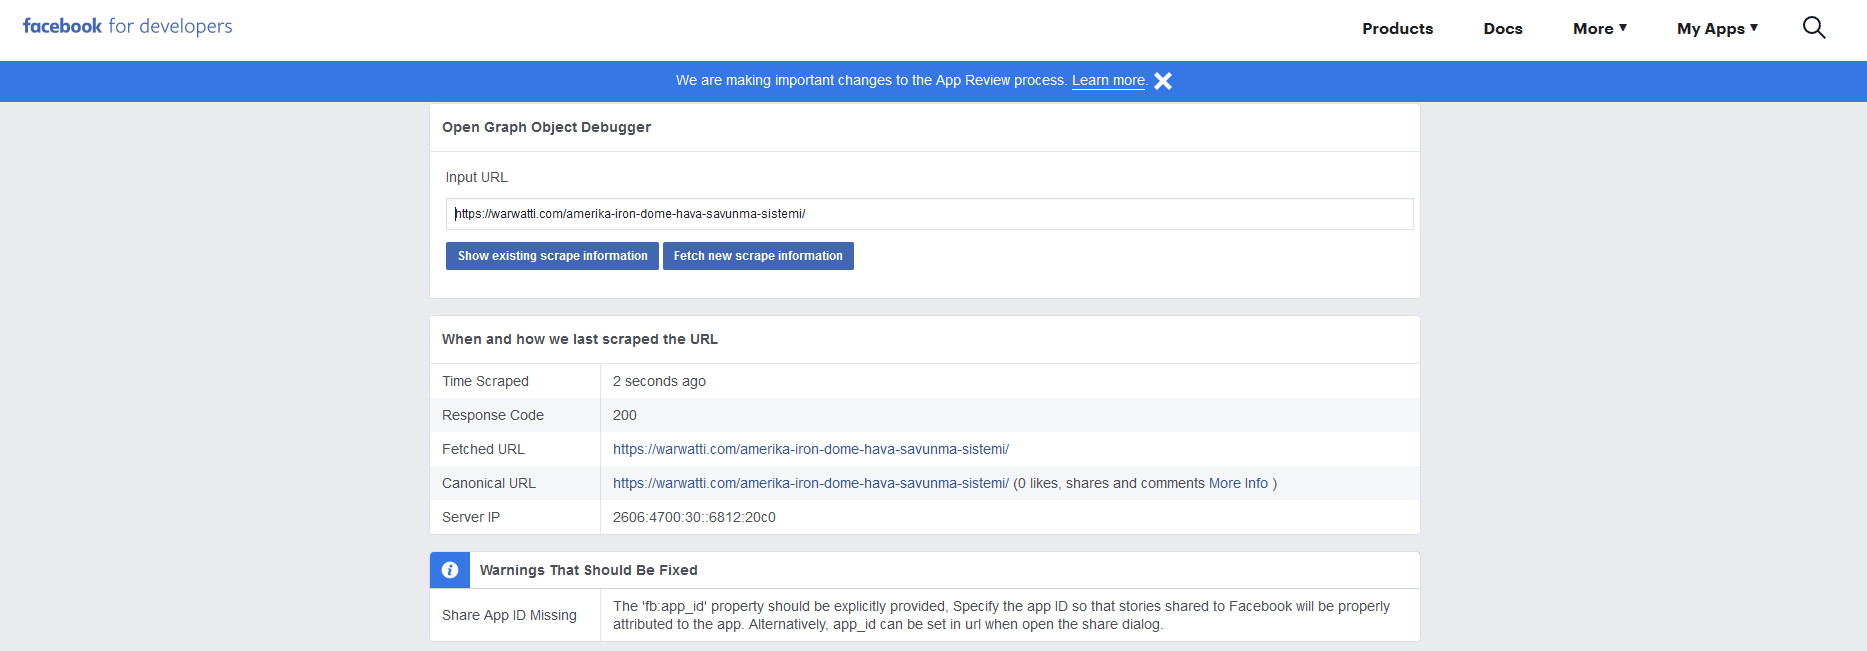
Task: Open the Products menu
Action: click(x=1397, y=29)
